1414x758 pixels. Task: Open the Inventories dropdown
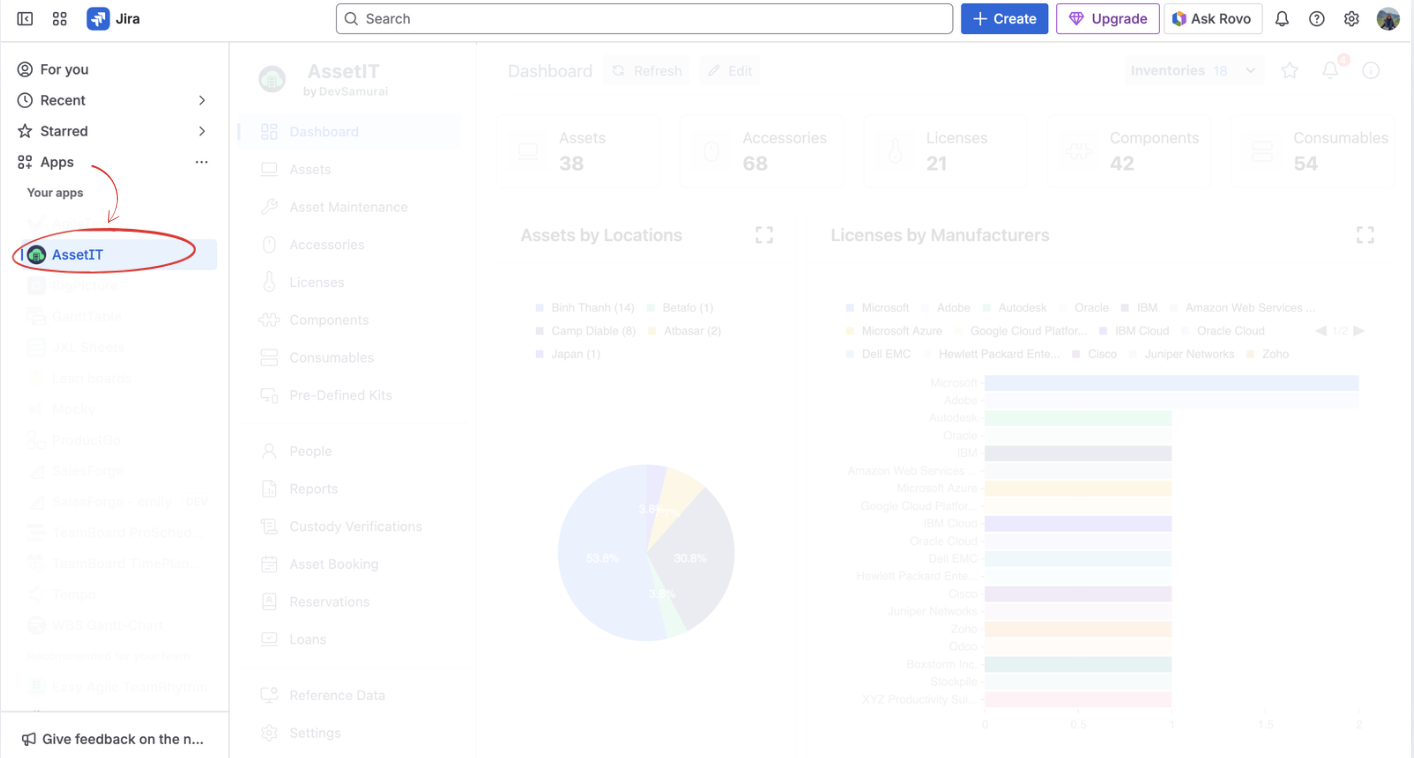1192,71
